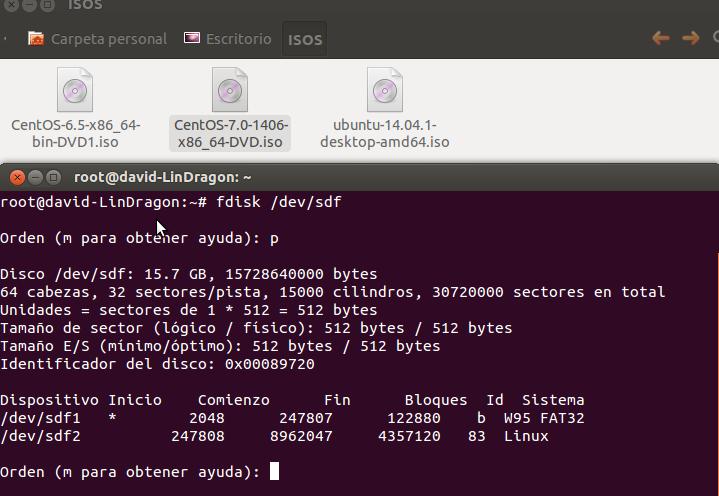The height and width of the screenshot is (496, 719).
Task: Focus the fdisk command prompt cursor
Action: tap(275, 471)
